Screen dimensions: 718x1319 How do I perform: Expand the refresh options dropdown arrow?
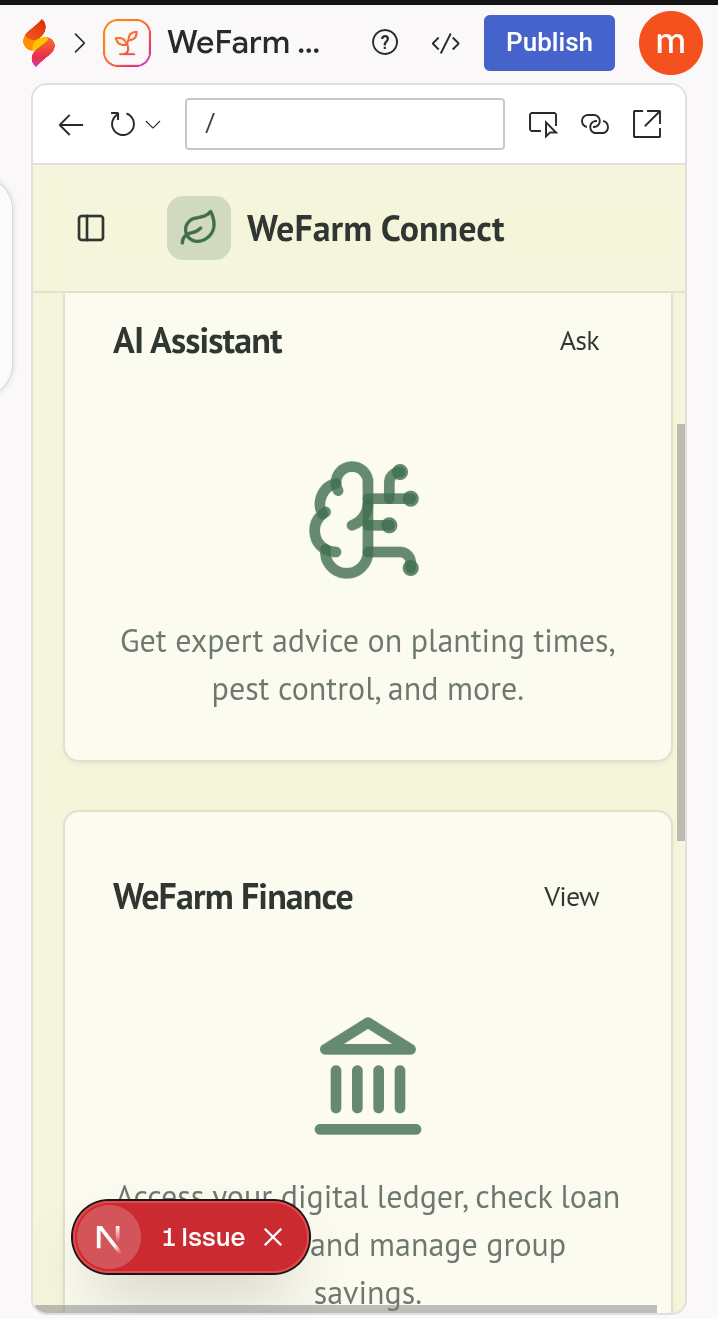tap(153, 125)
